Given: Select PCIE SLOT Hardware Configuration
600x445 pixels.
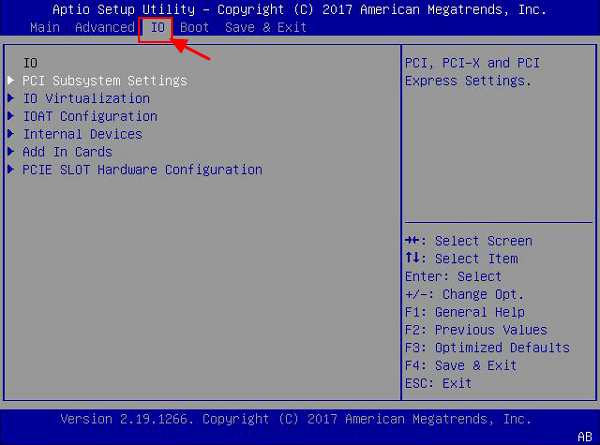Looking at the screenshot, I should click(x=142, y=170).
